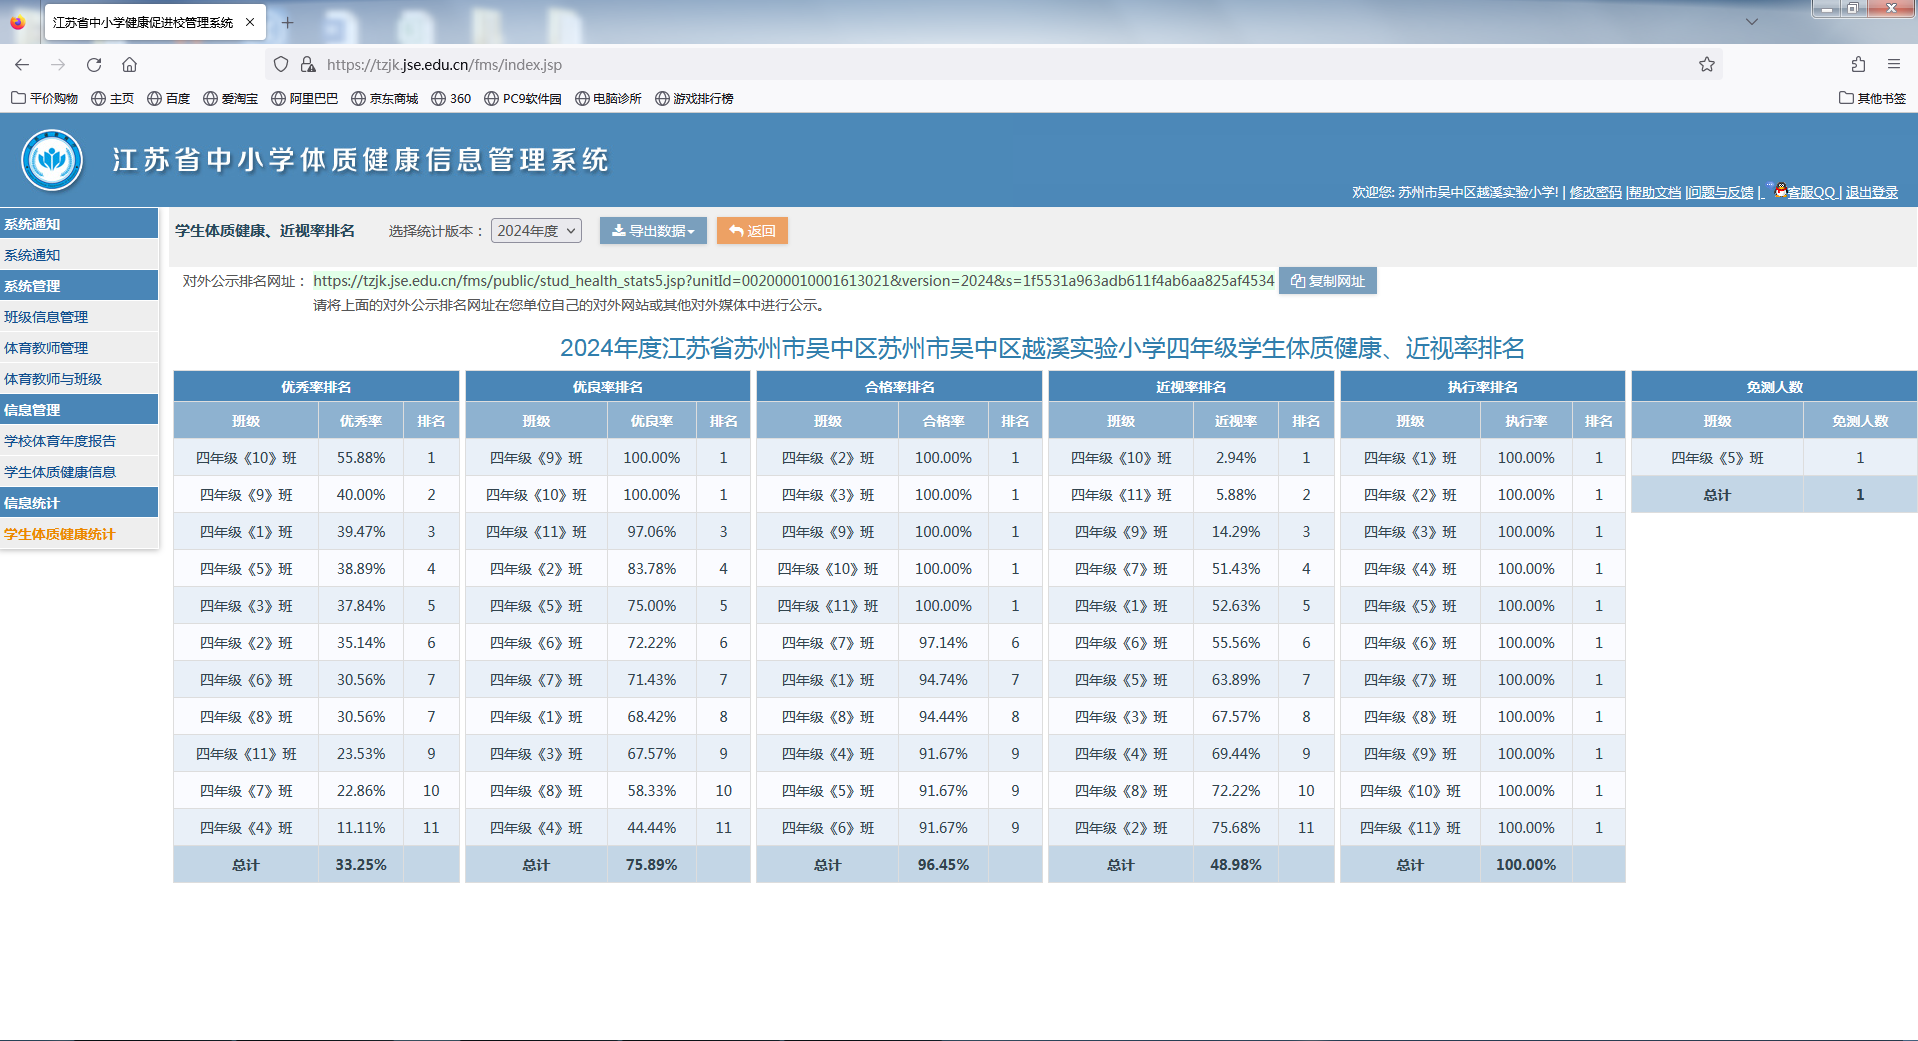Screen dimensions: 1918x1041
Task: Open the 阿里巴巴 bookmark
Action: pyautogui.click(x=304, y=98)
